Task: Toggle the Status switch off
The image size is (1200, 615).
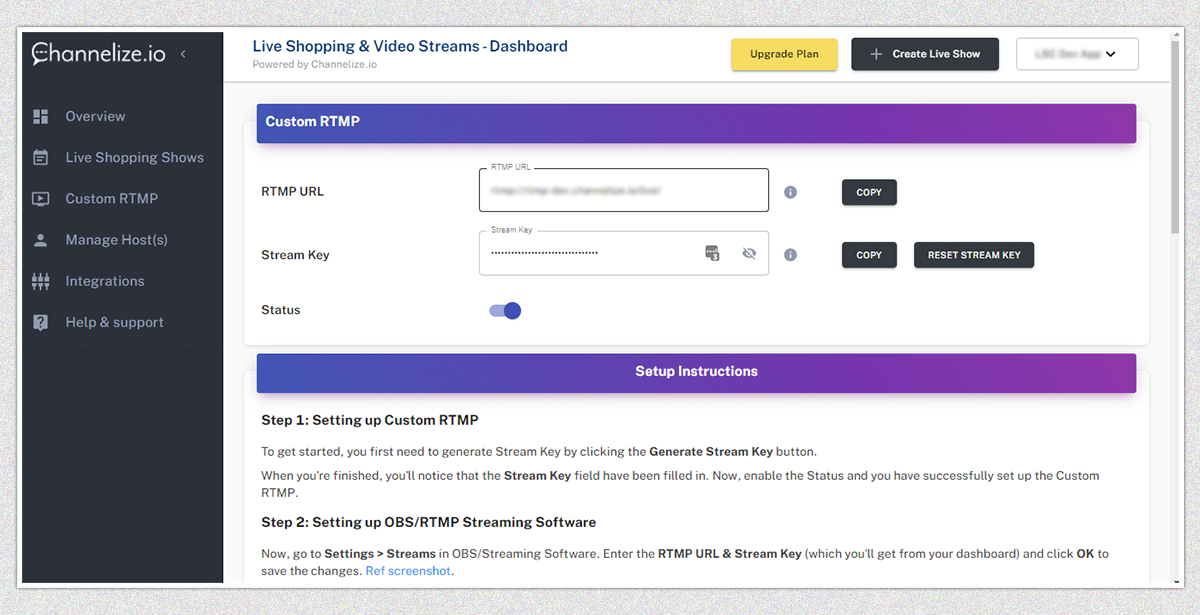Action: point(505,311)
